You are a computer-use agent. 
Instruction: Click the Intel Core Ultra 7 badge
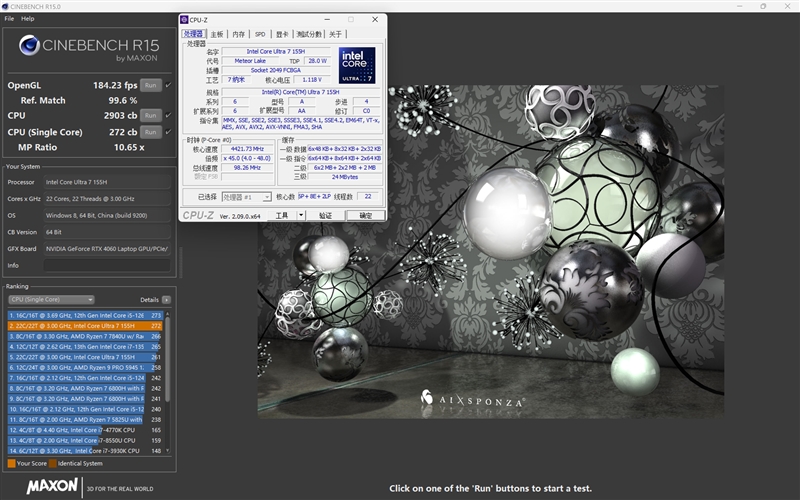[357, 65]
